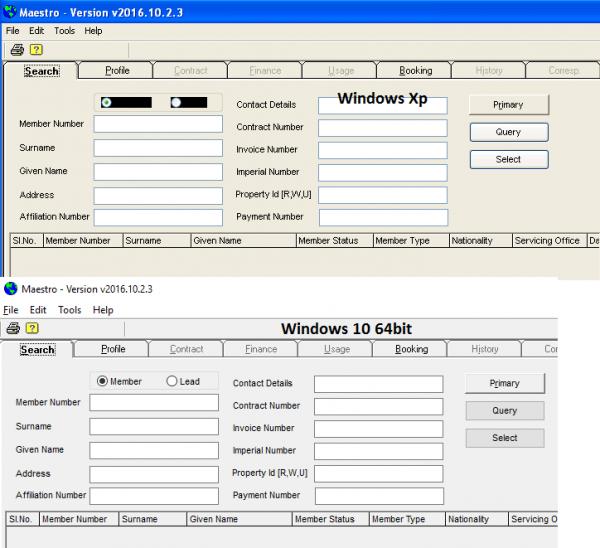Switch to Booking tab in Windows 10 window

tap(411, 349)
